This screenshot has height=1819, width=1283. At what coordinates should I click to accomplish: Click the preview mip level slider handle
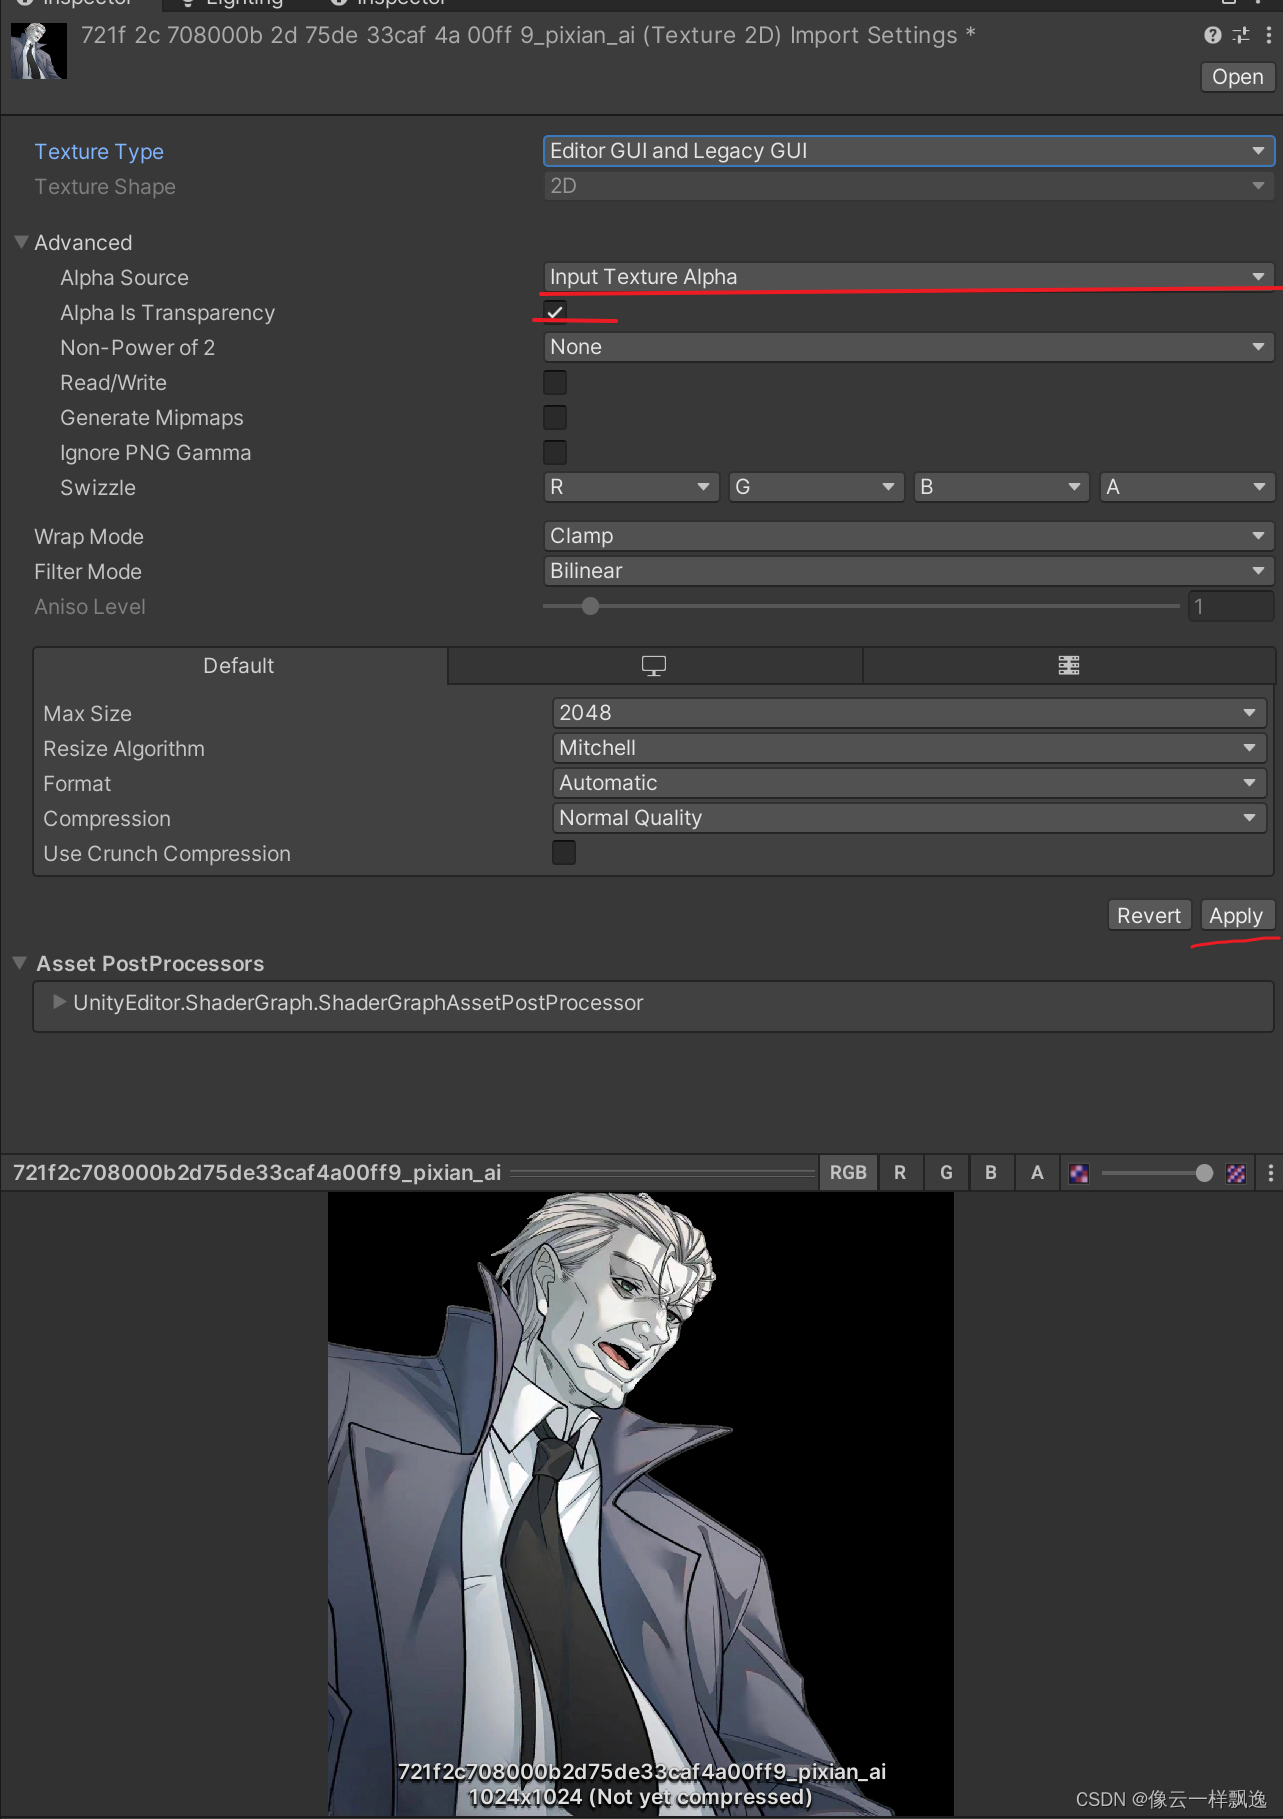[1204, 1173]
